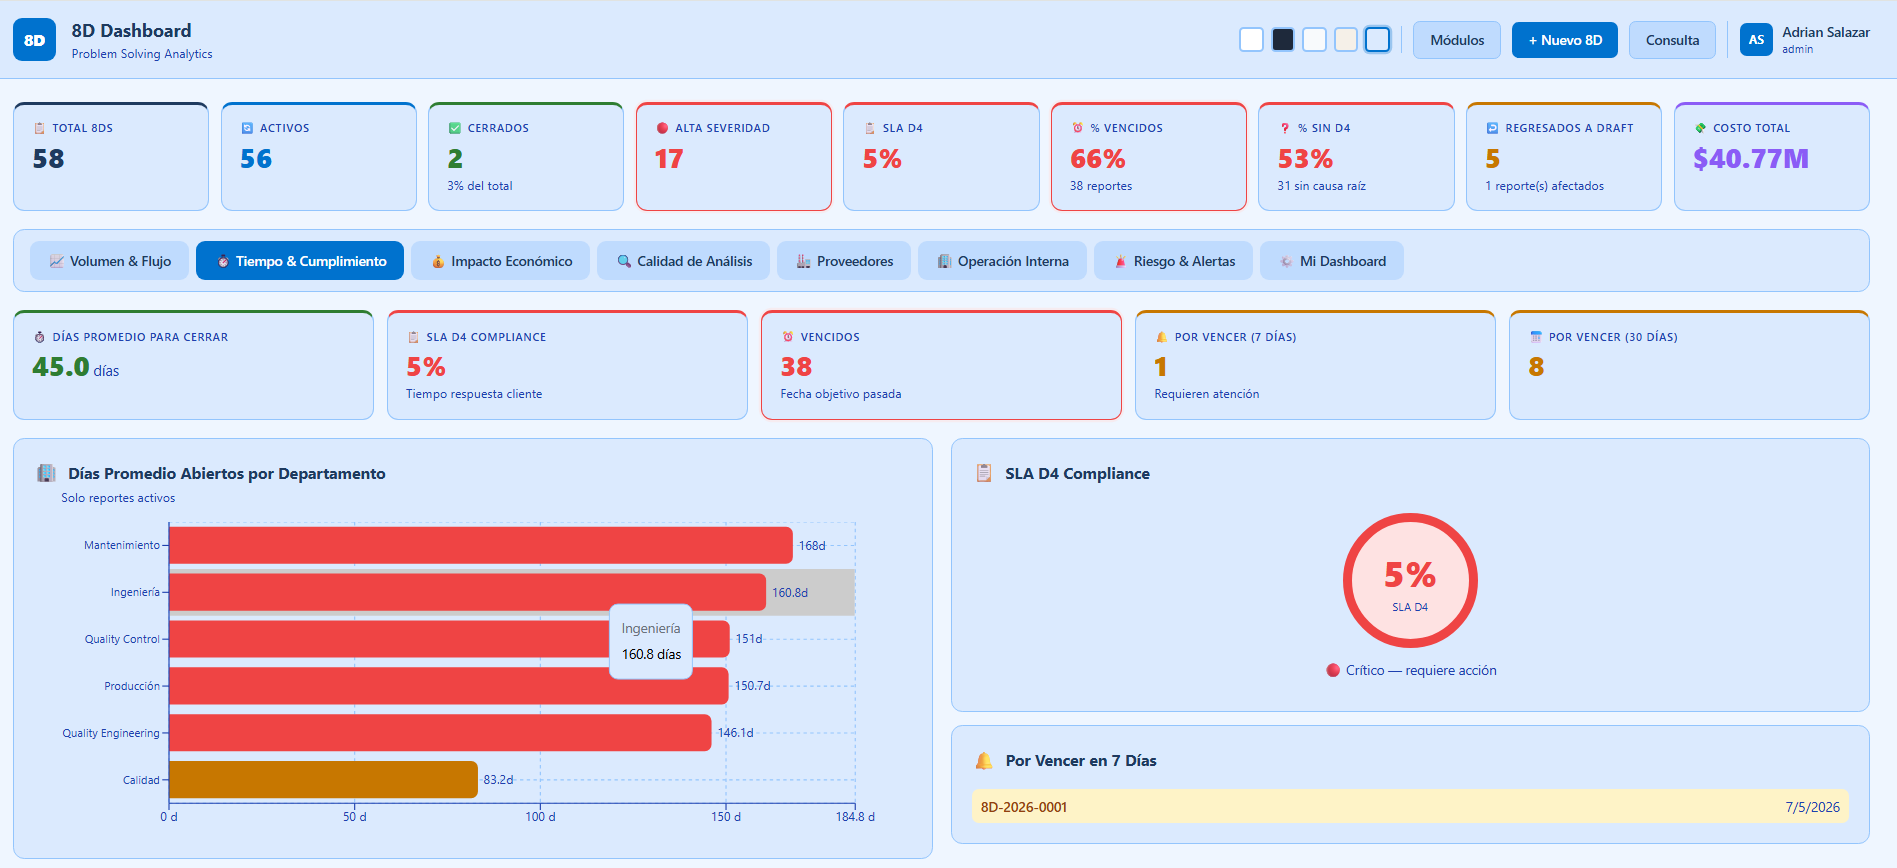
Task: Click the 45.0 días value
Action: pos(76,368)
